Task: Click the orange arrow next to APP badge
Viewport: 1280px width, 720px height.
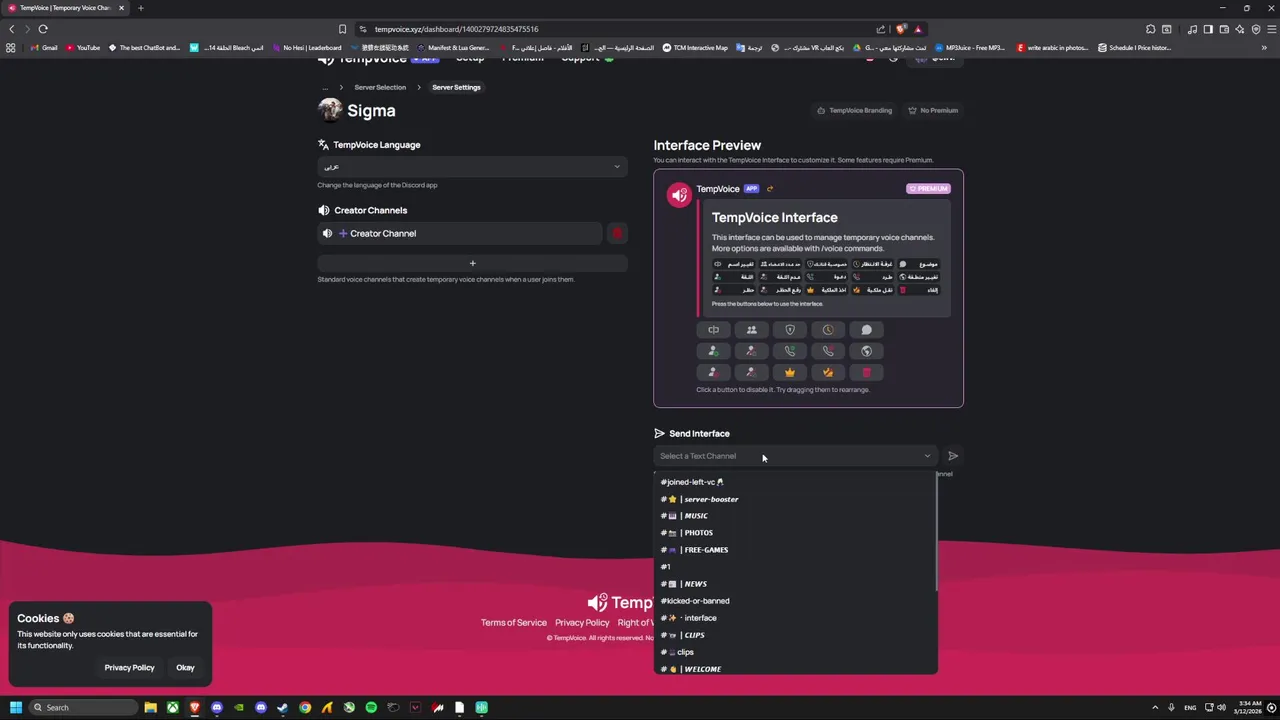Action: pyautogui.click(x=769, y=189)
